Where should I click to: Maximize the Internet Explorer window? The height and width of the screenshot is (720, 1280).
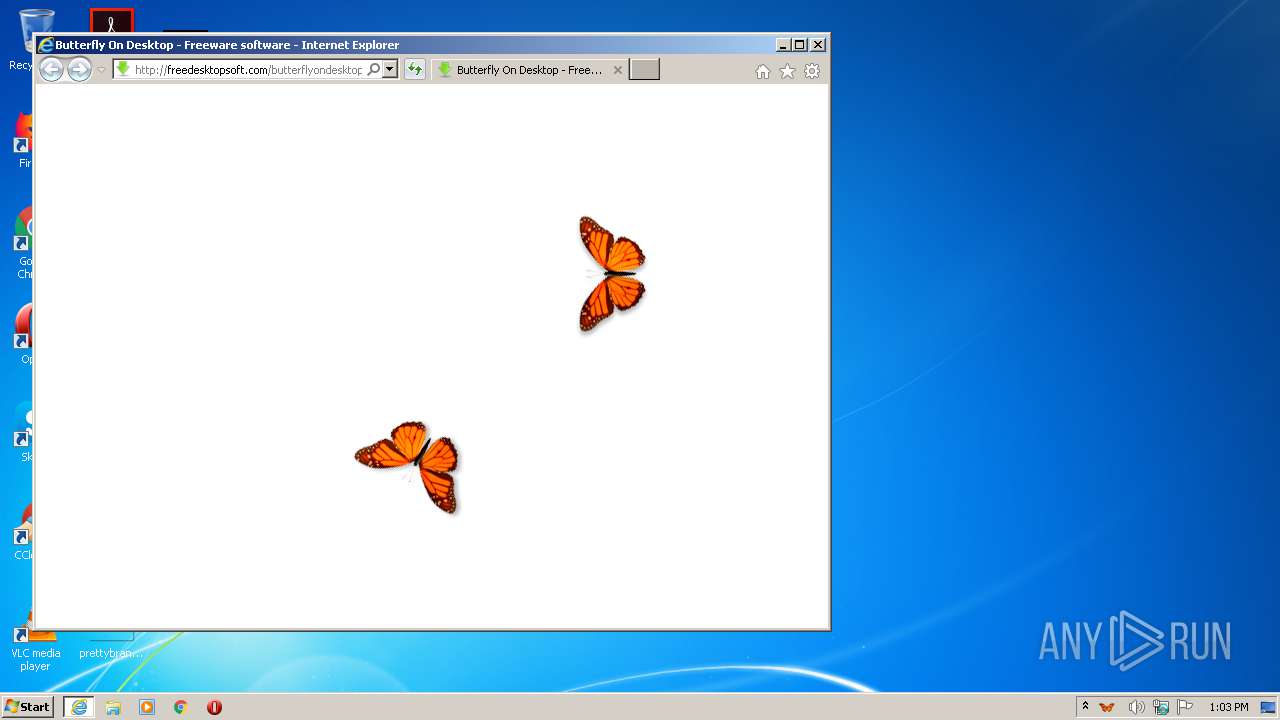pyautogui.click(x=800, y=45)
